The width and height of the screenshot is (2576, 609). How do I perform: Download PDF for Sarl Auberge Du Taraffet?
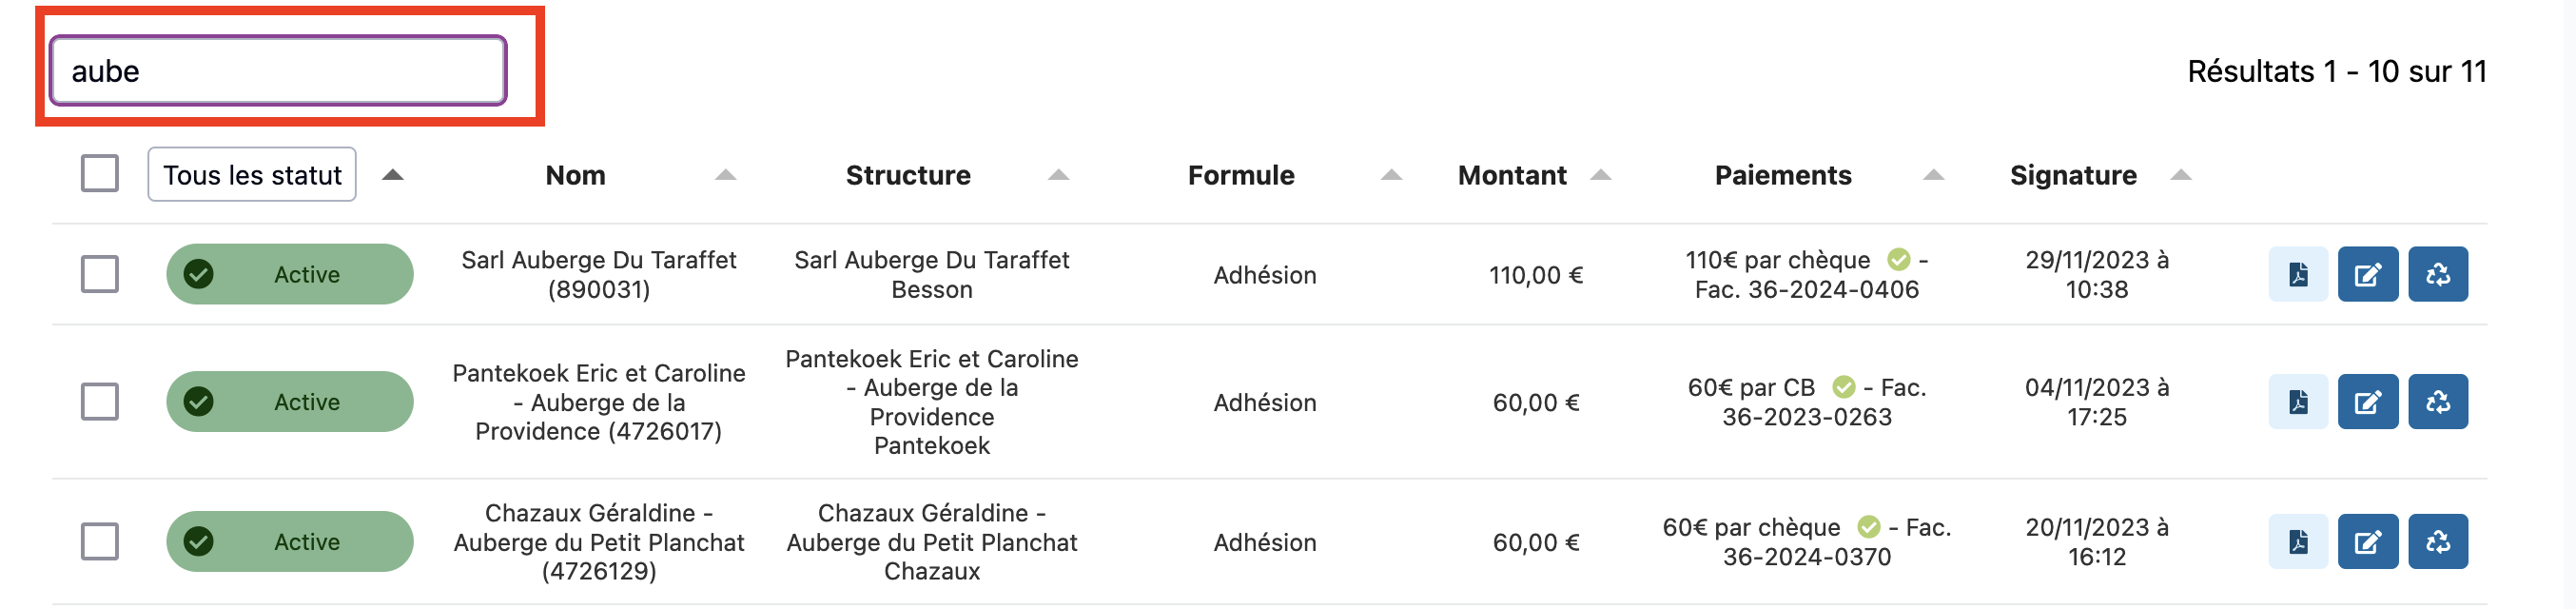(x=2297, y=274)
